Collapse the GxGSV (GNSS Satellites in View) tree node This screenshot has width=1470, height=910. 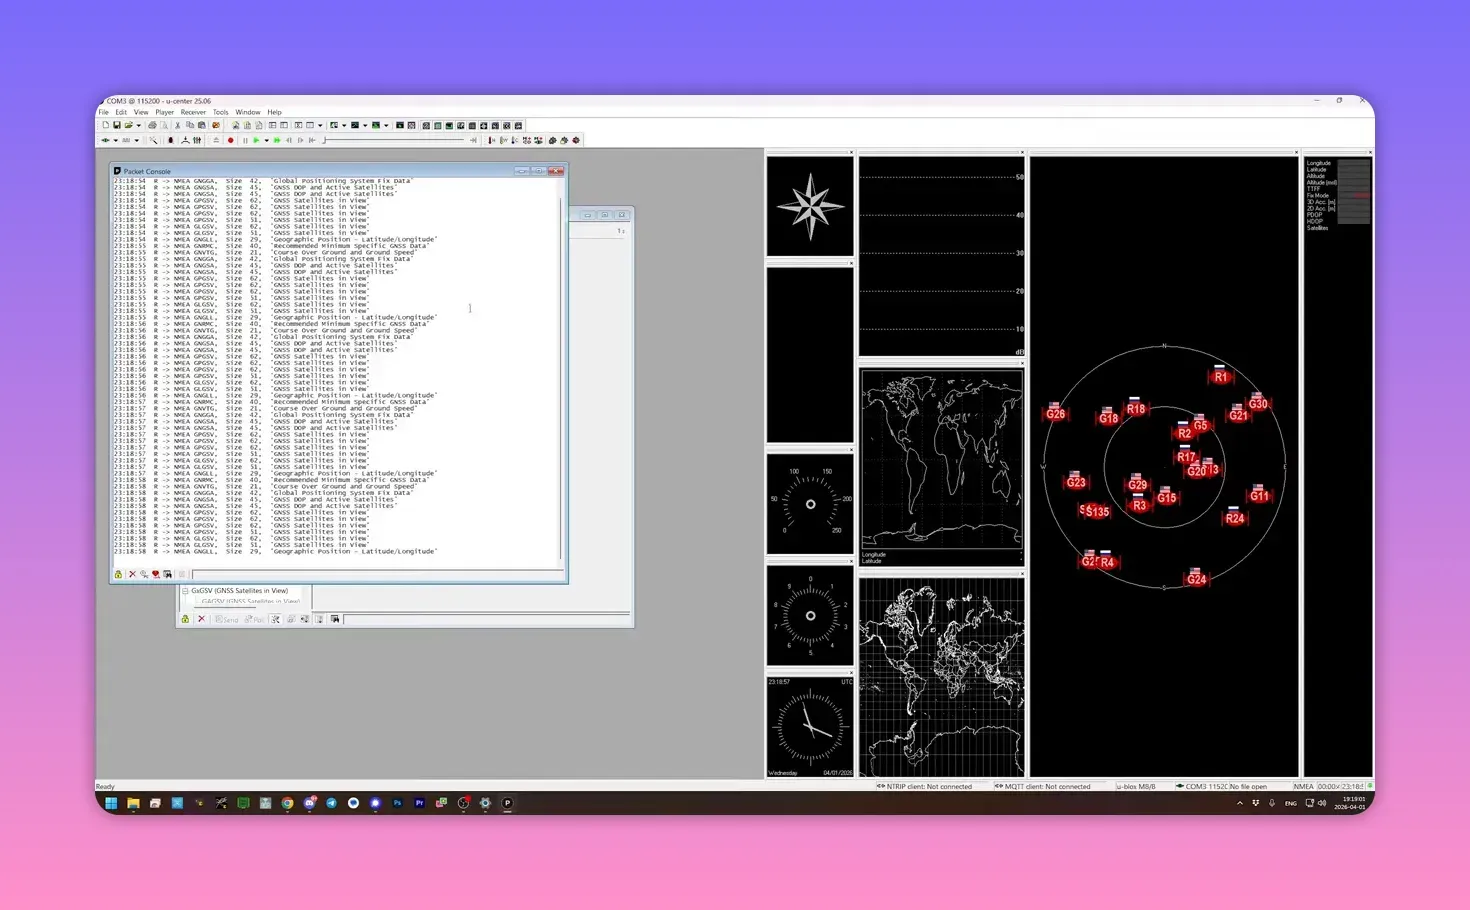[185, 591]
